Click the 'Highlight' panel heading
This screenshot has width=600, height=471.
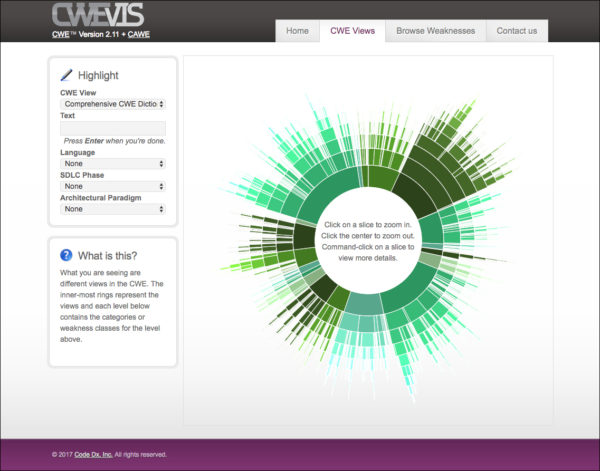[98, 75]
